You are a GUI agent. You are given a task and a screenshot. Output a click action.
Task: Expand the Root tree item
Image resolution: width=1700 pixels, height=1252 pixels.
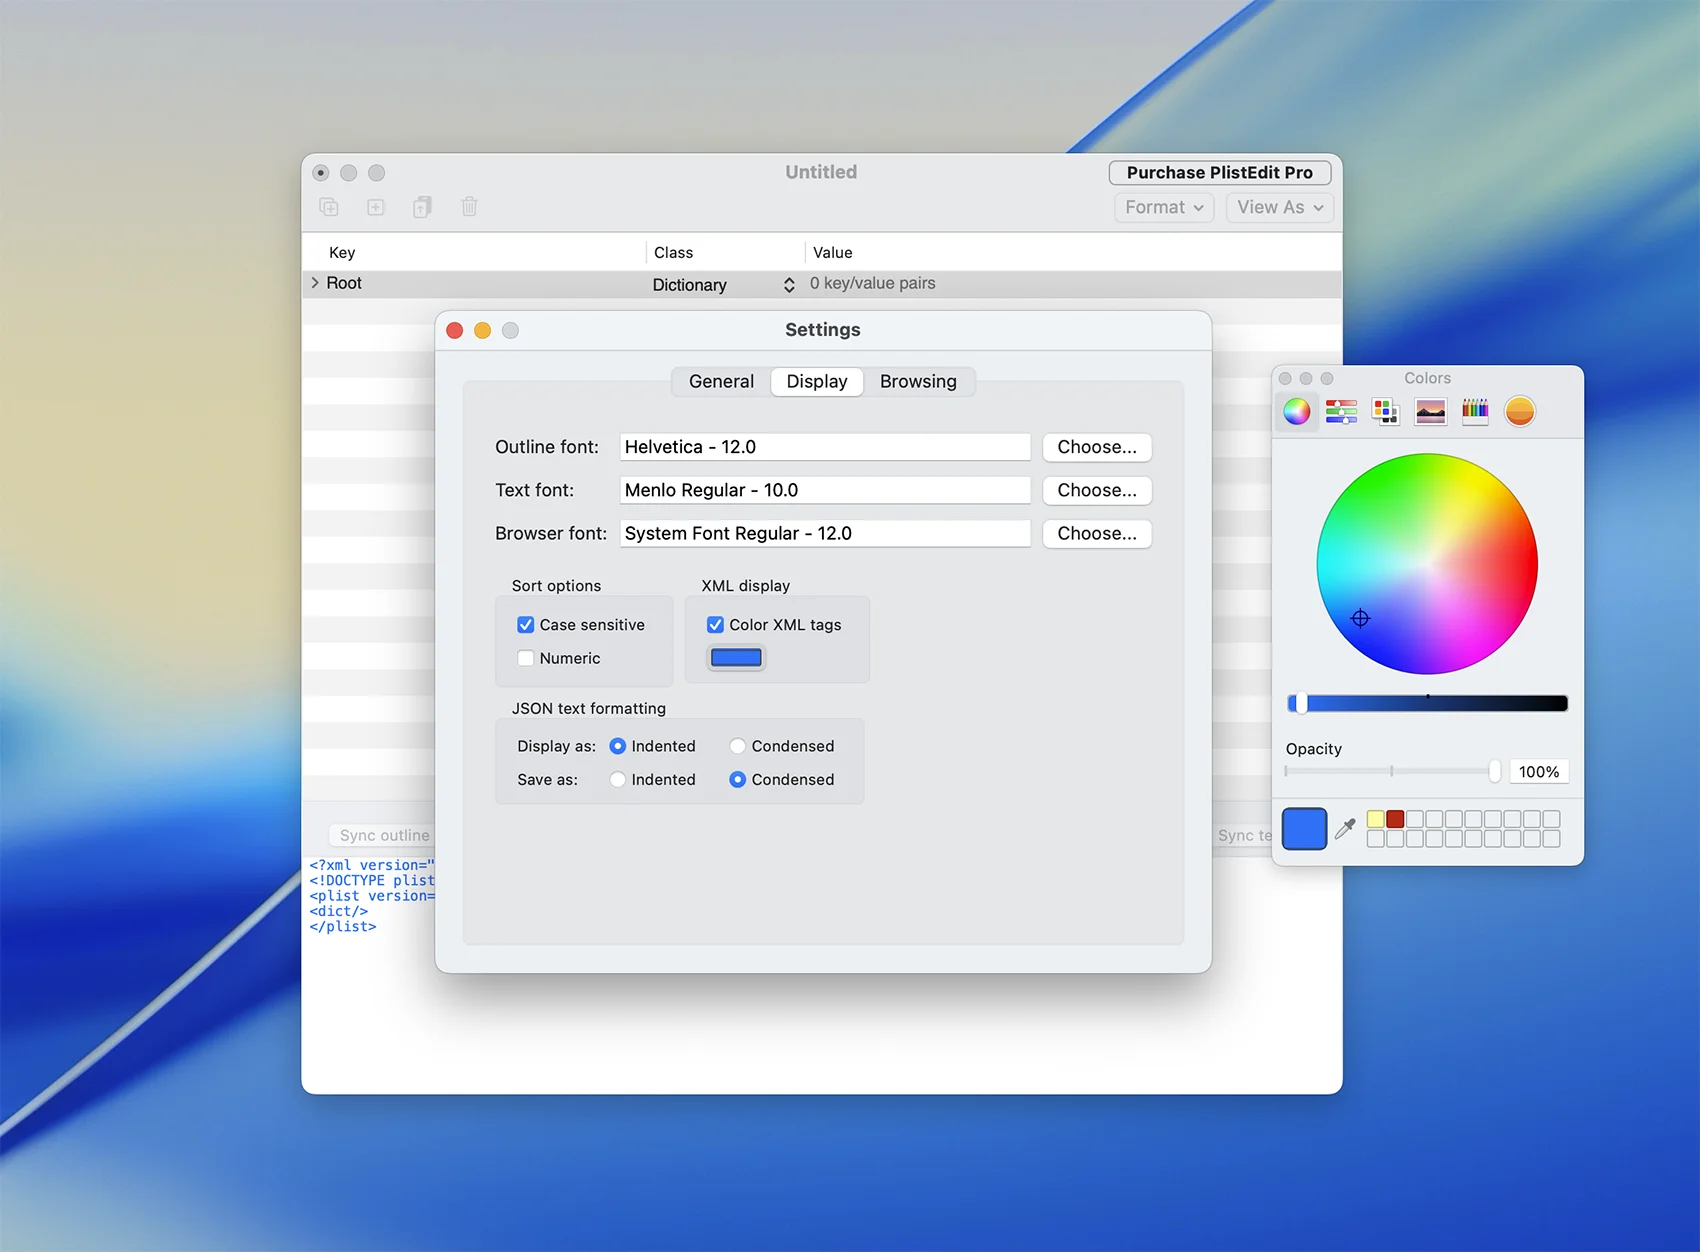pos(315,283)
